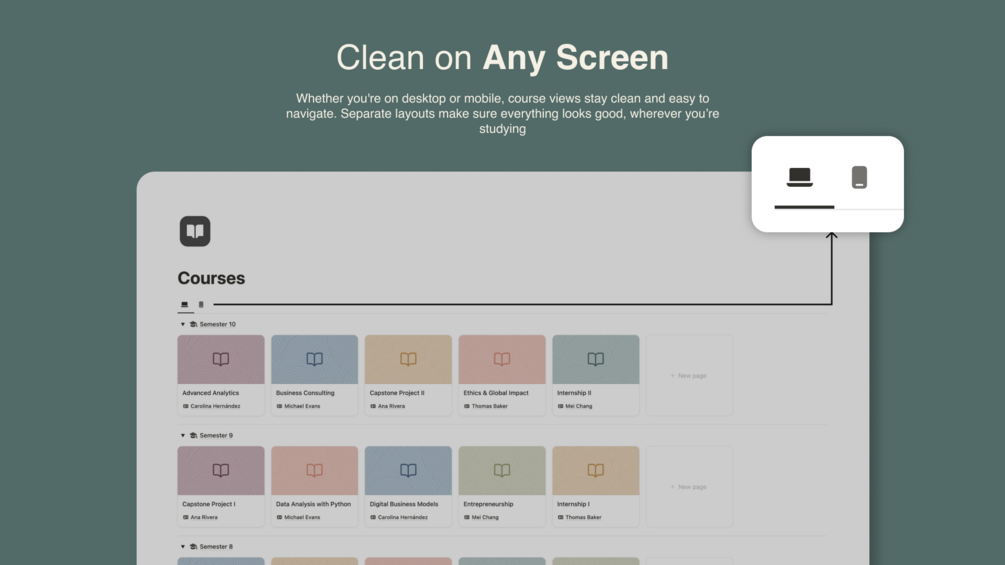Select the large laptop view icon

[799, 177]
